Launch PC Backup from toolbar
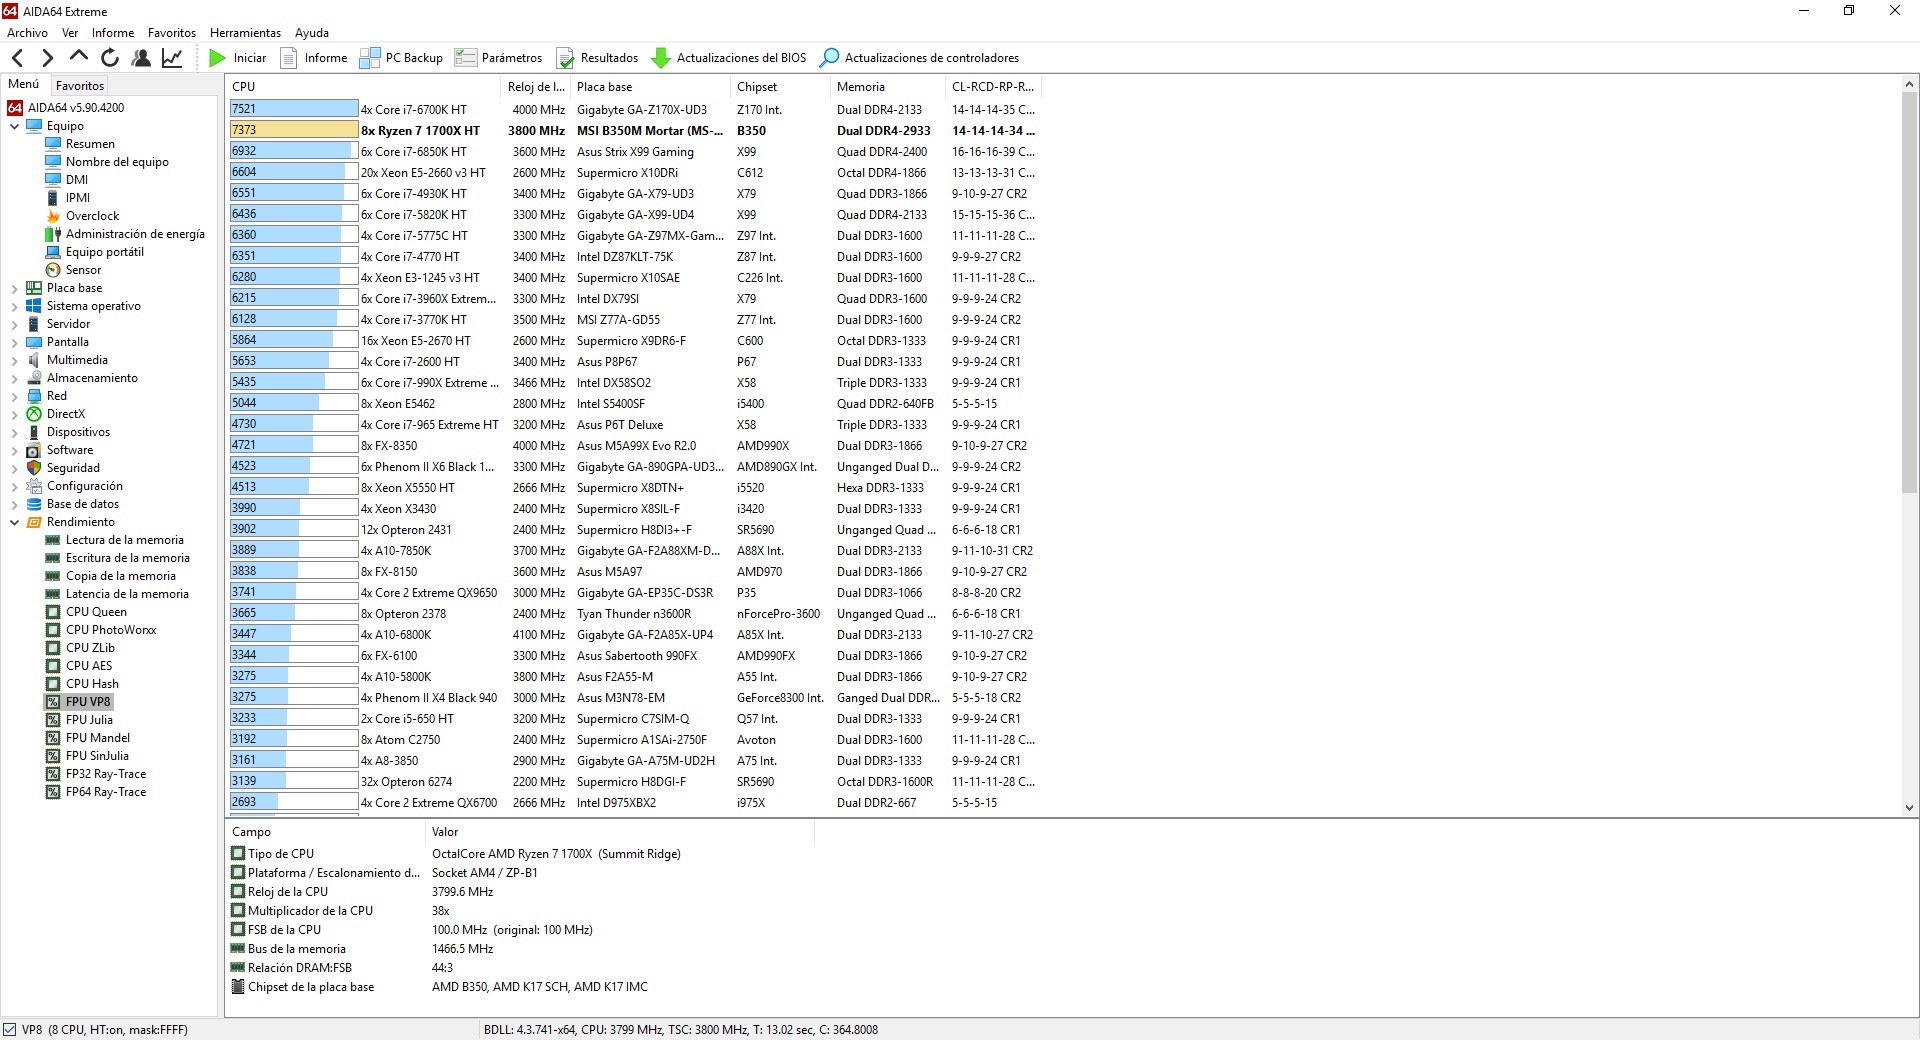Image resolution: width=1920 pixels, height=1040 pixels. [x=401, y=58]
